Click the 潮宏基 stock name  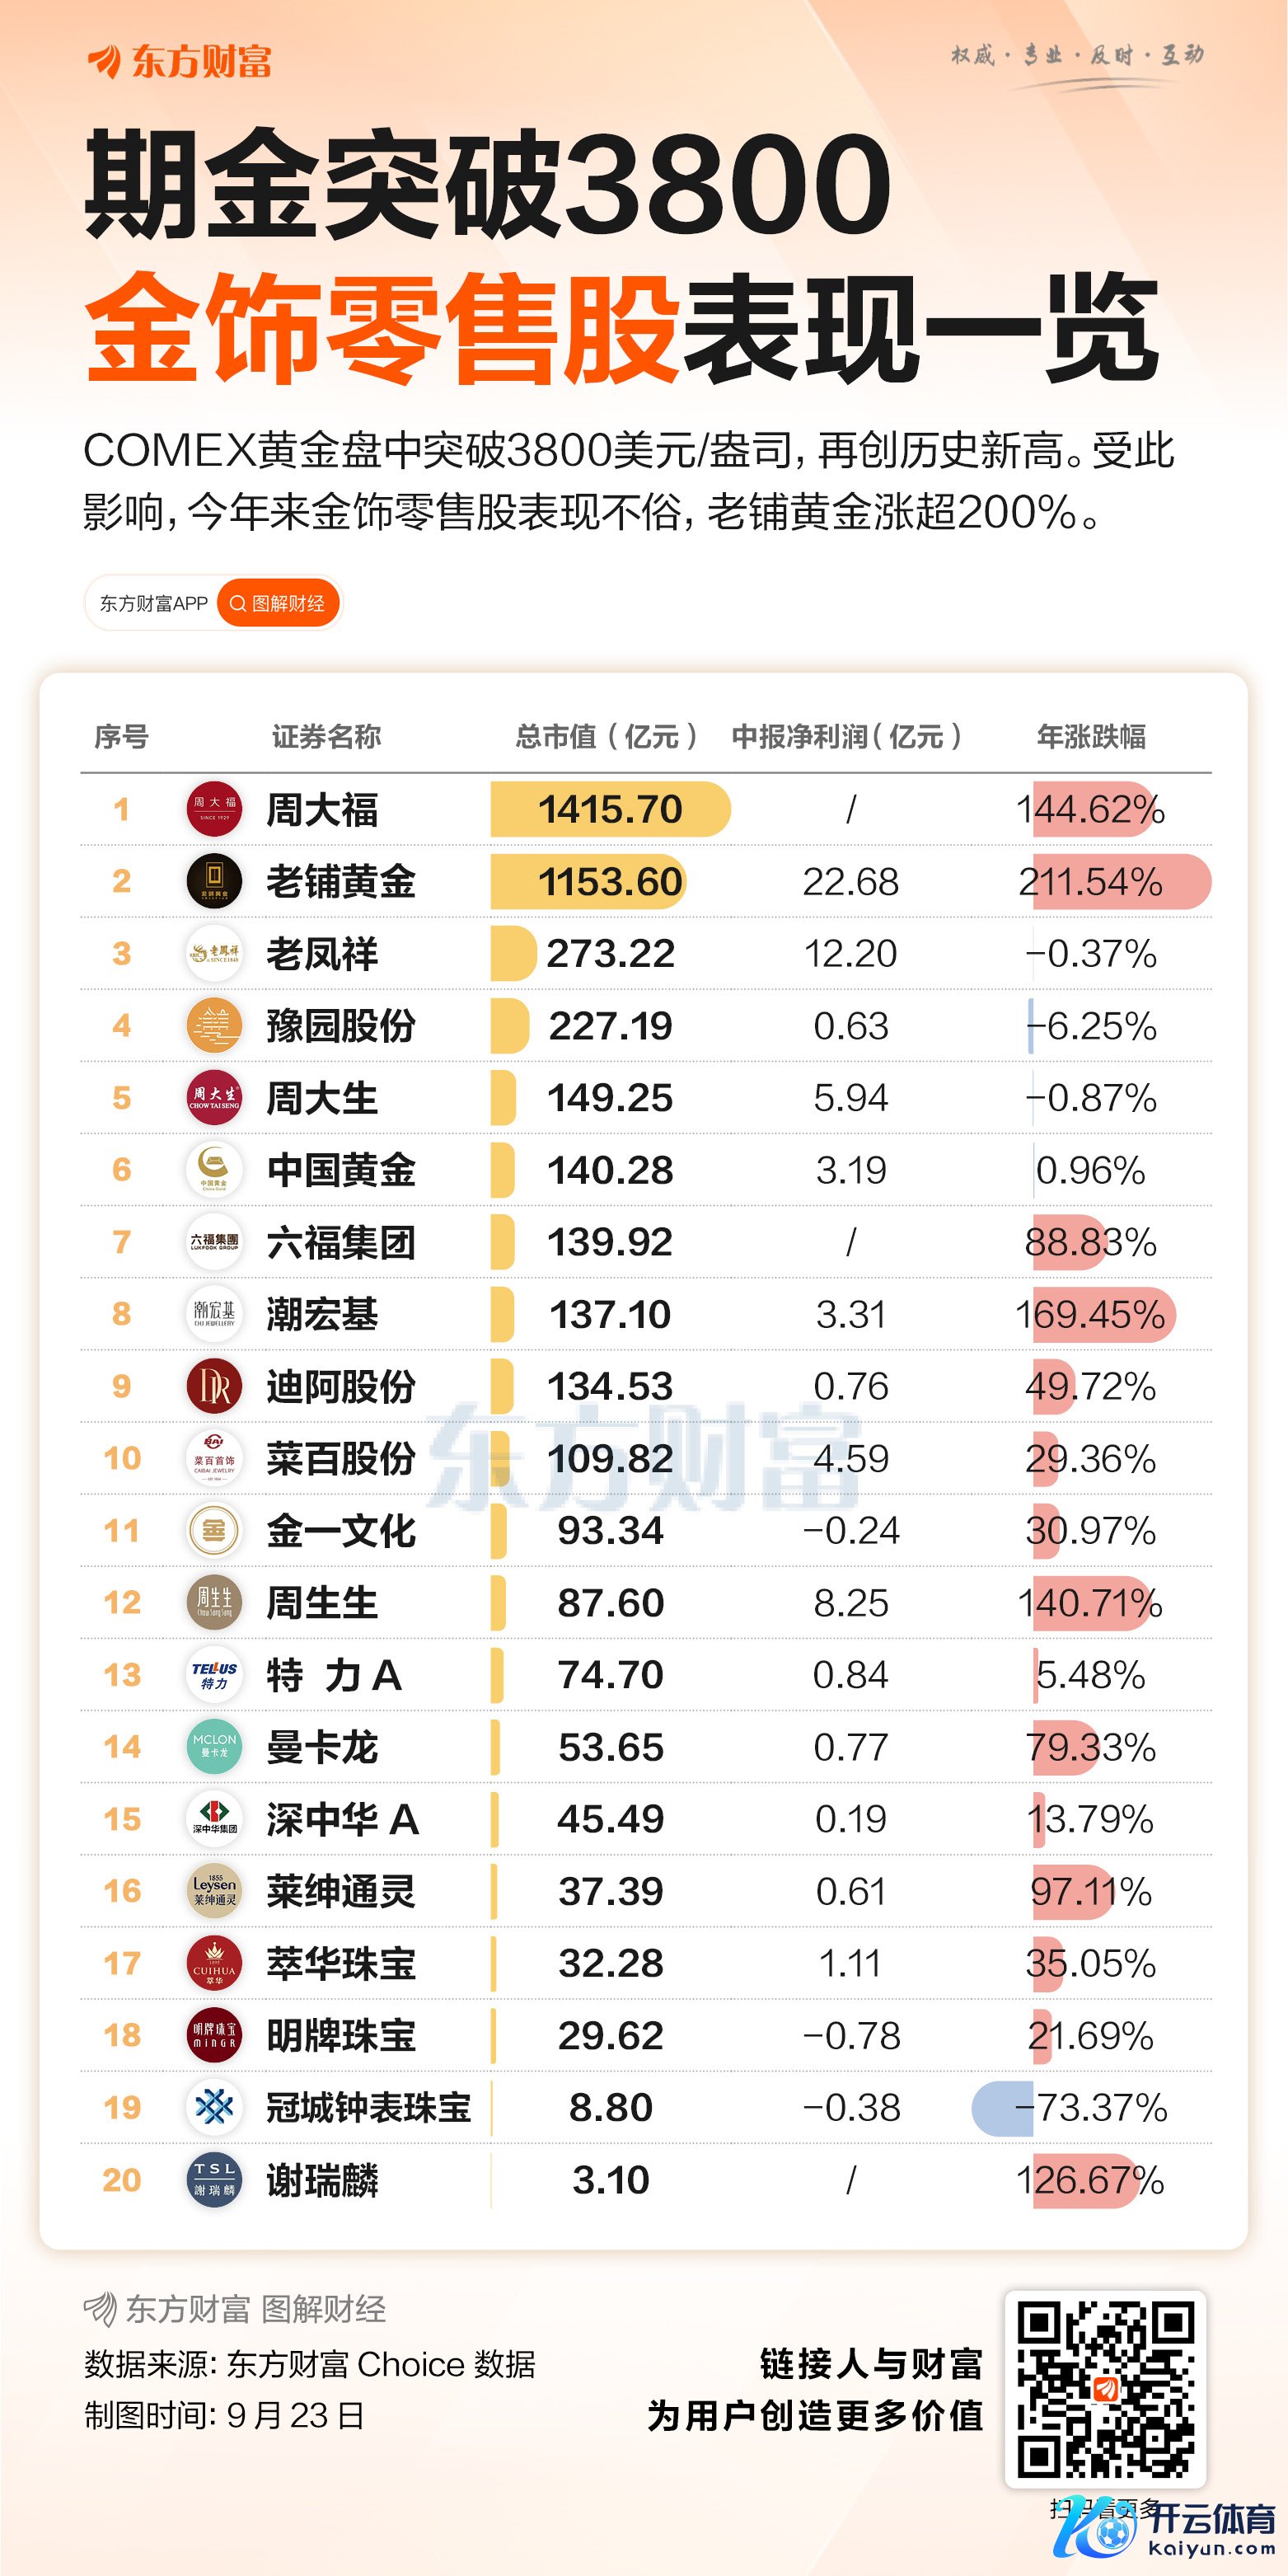coord(322,1314)
